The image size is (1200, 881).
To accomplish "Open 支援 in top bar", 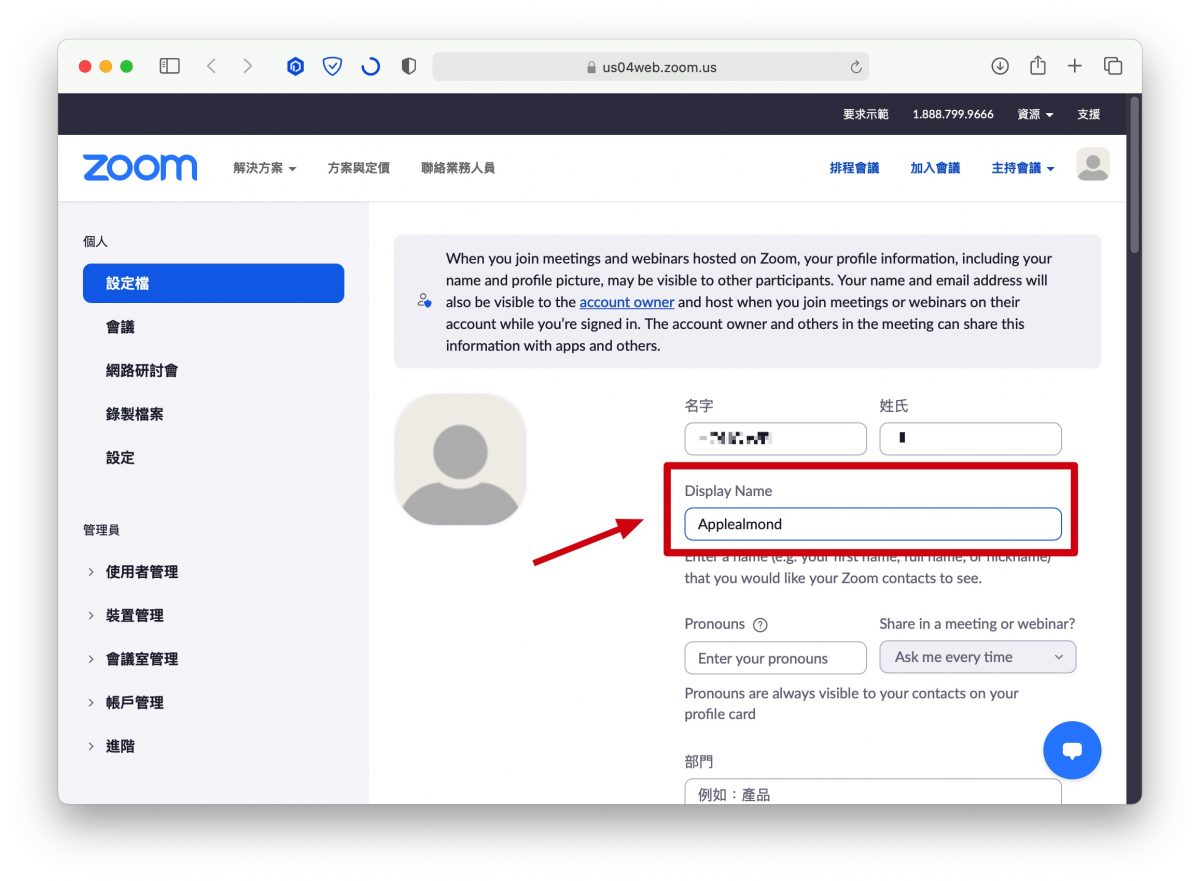I will pyautogui.click(x=1088, y=114).
